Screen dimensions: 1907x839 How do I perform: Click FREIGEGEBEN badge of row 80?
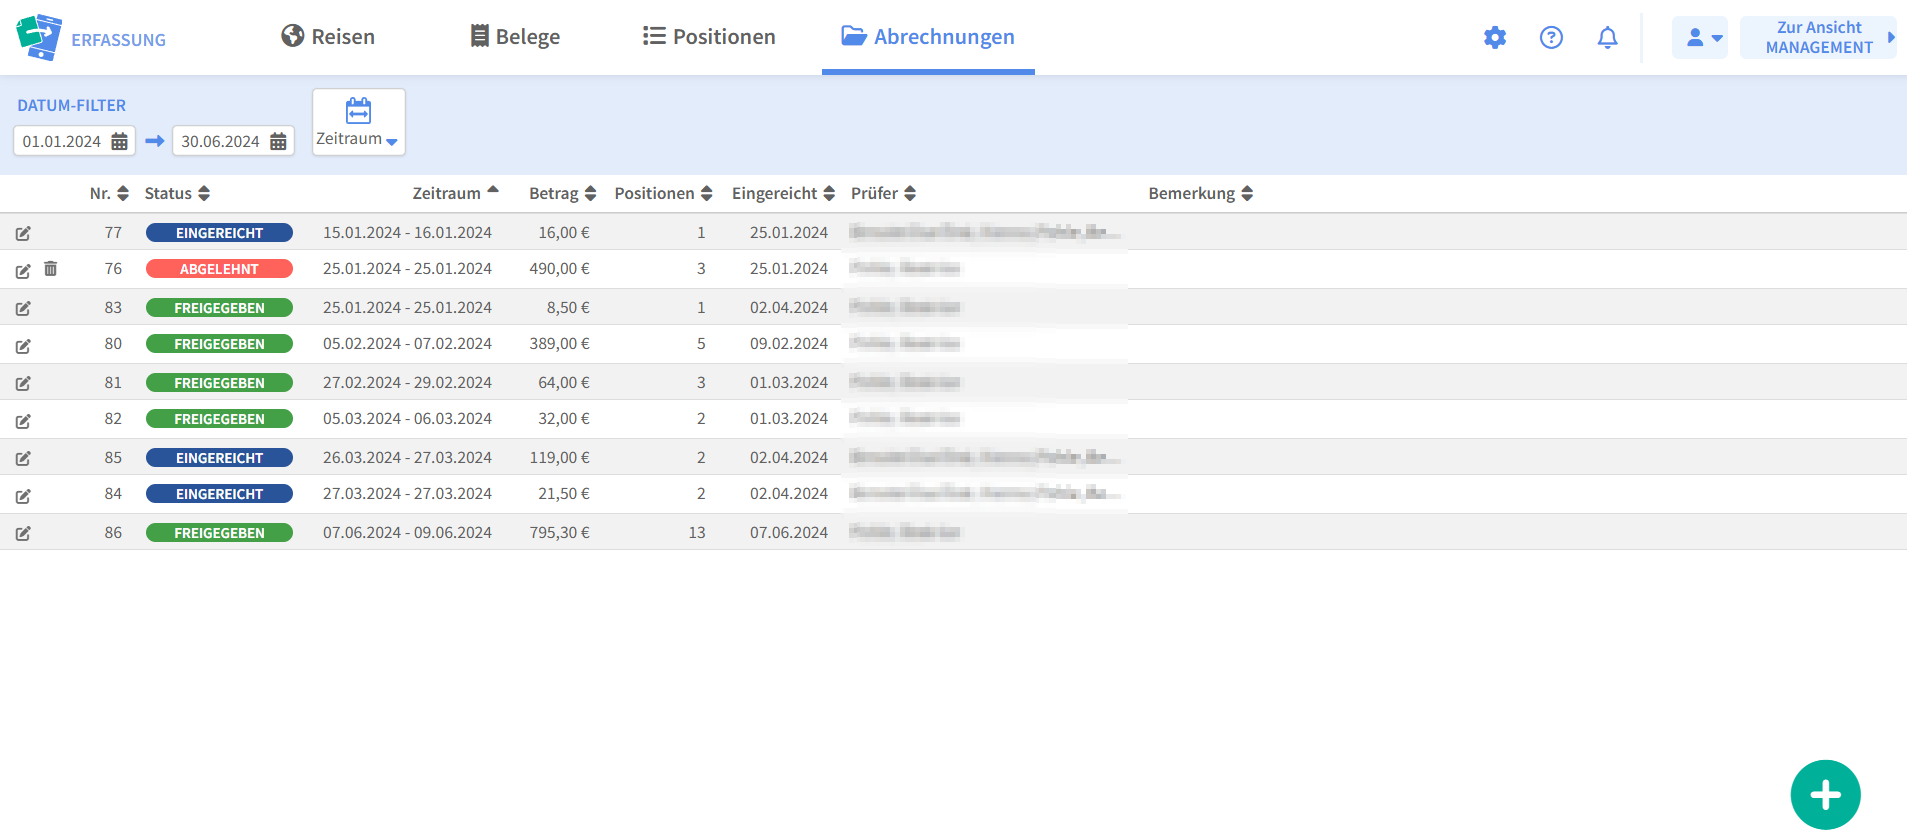point(219,344)
